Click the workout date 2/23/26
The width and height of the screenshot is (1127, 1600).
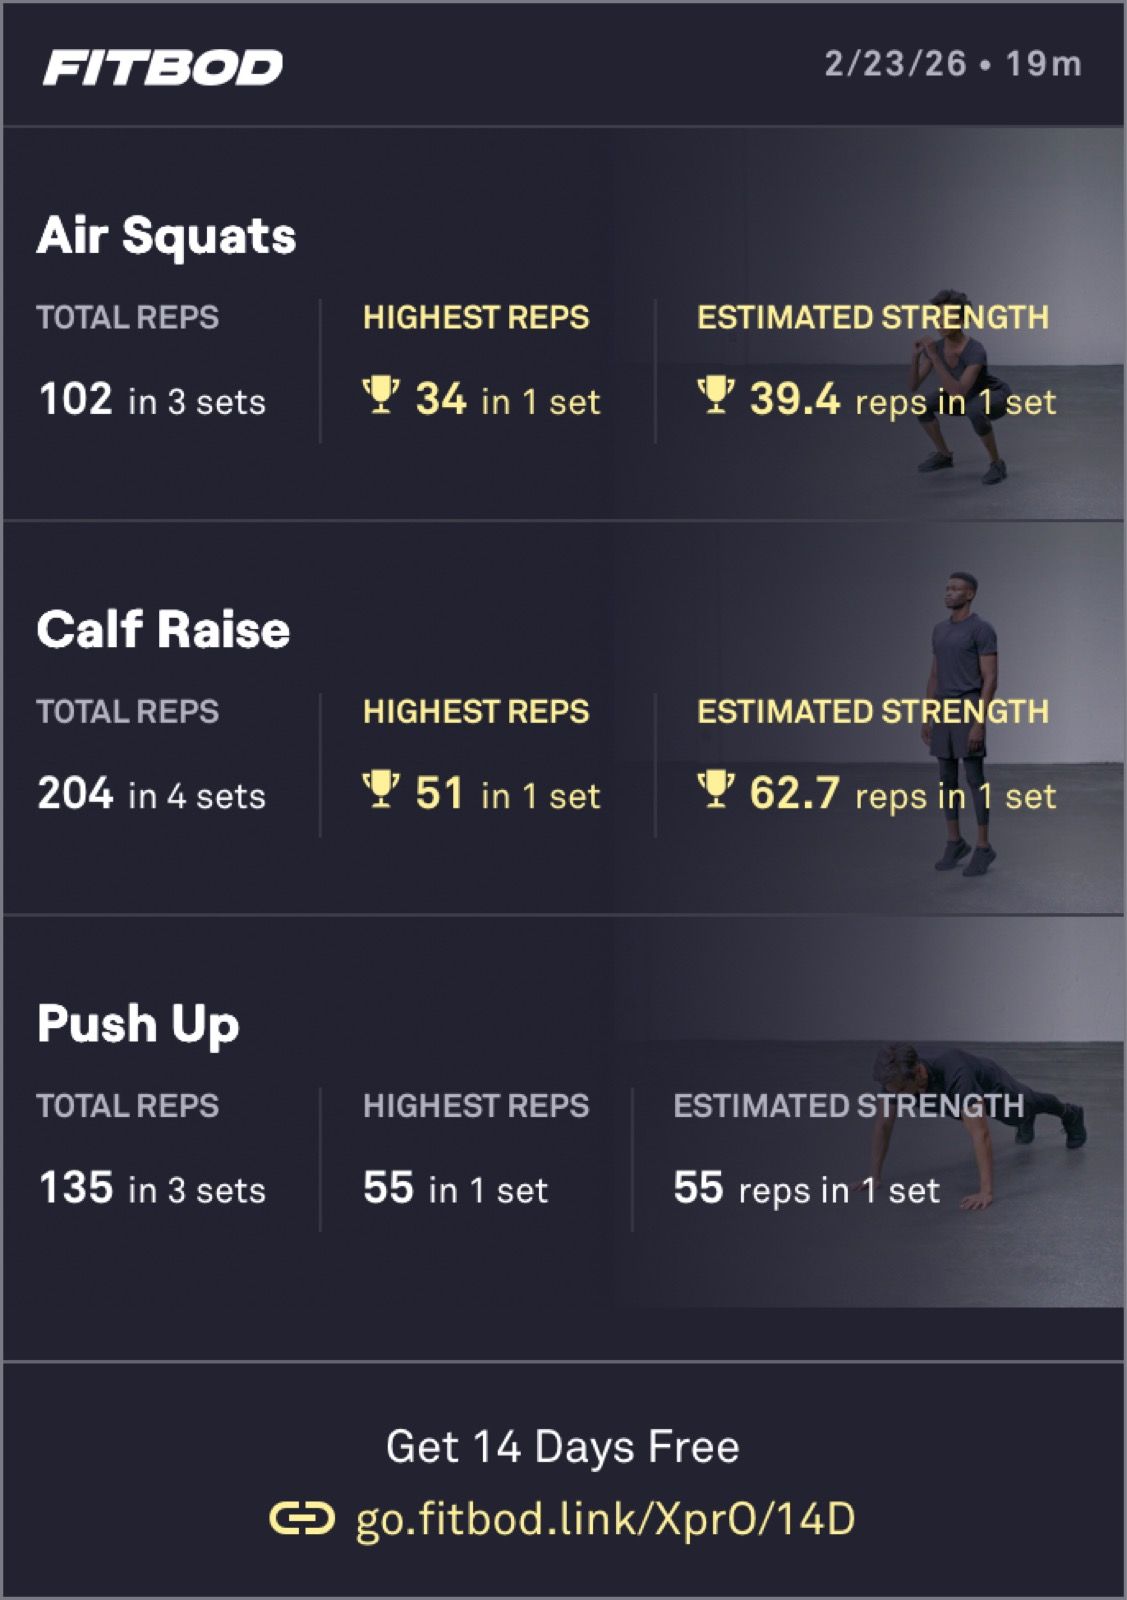(x=895, y=64)
